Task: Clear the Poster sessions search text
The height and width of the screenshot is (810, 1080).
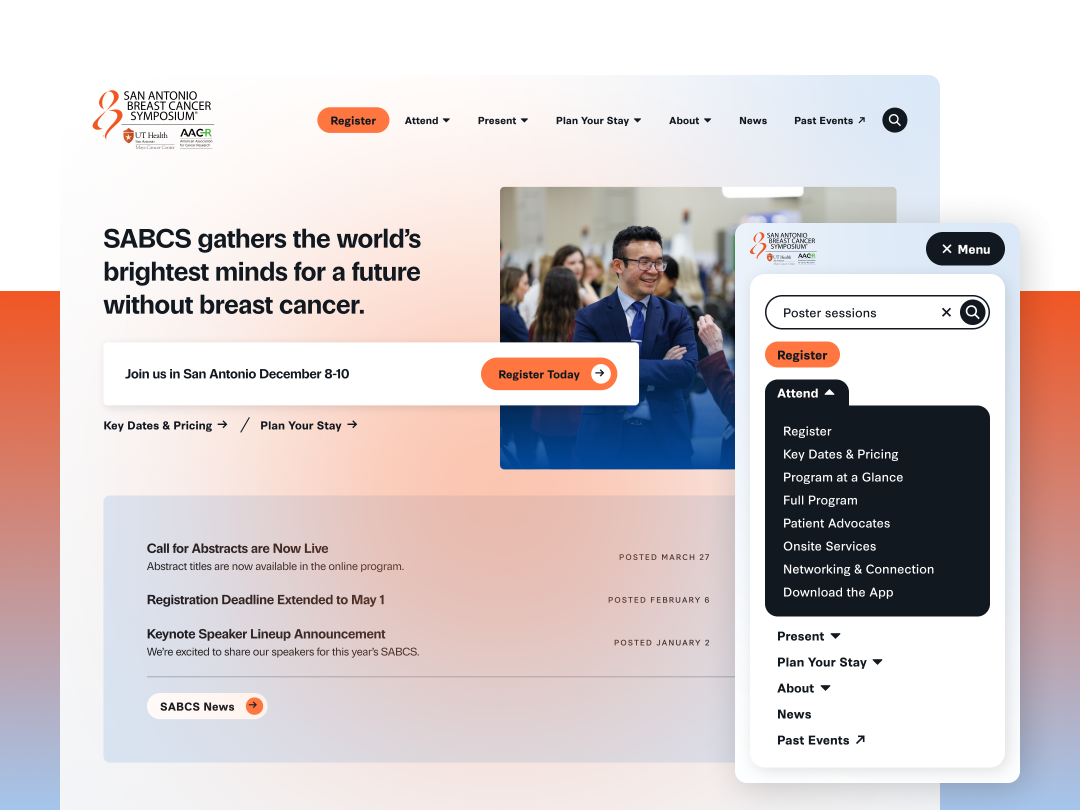Action: click(x=946, y=313)
